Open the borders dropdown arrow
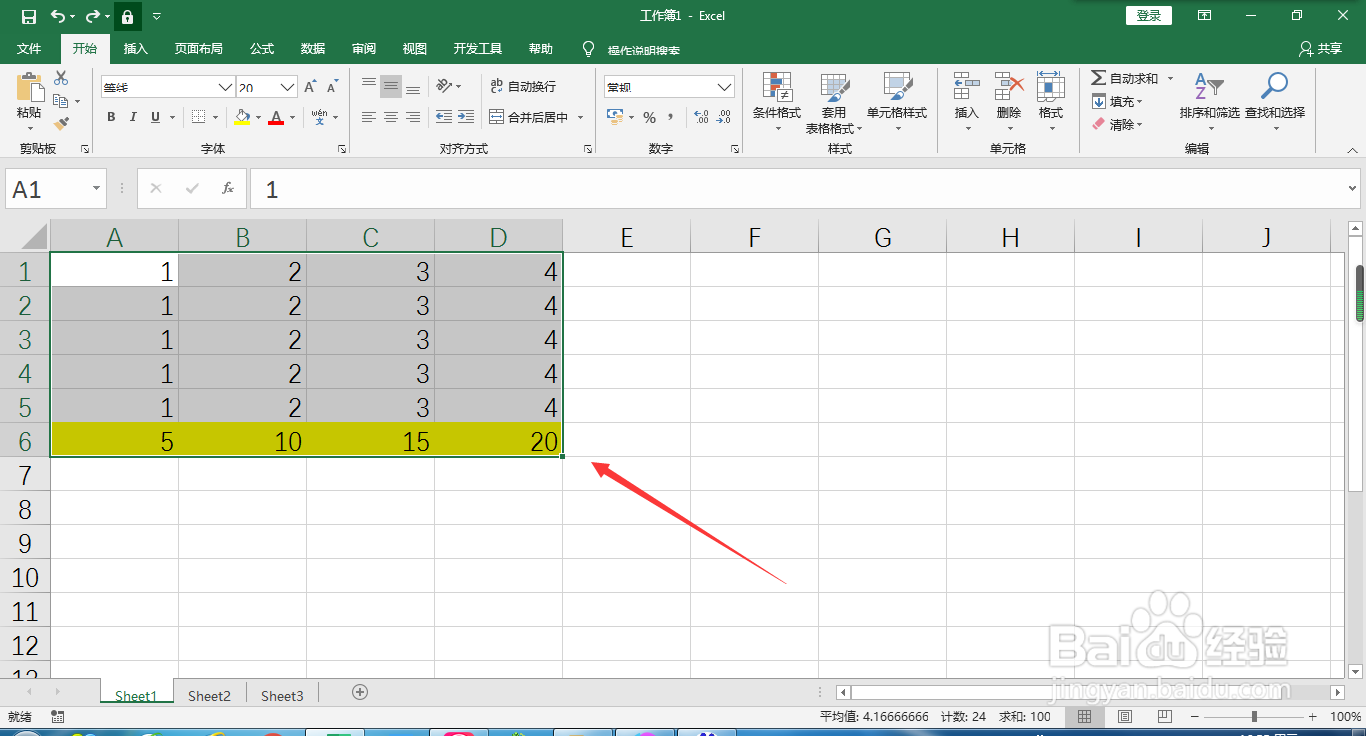Screen dimensions: 1366x736 (217, 118)
